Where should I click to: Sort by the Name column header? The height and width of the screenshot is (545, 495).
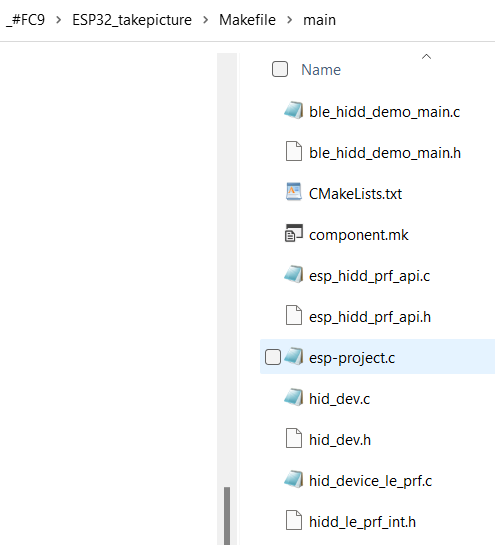coord(321,70)
